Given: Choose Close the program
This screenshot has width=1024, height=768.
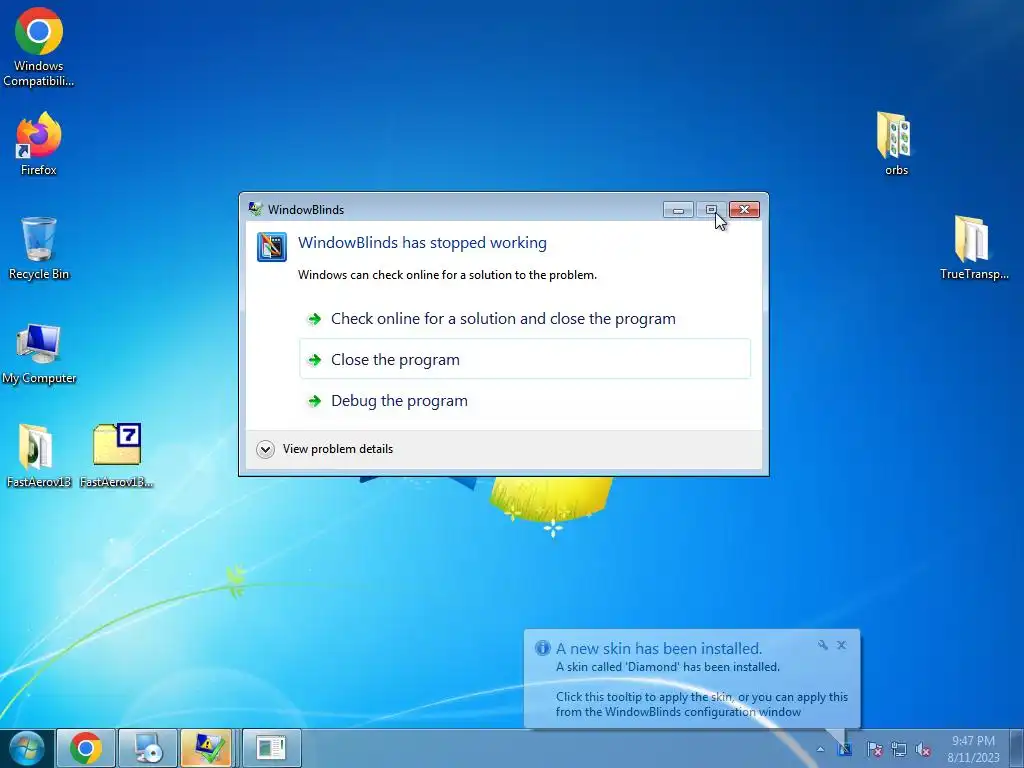Looking at the screenshot, I should pos(525,359).
